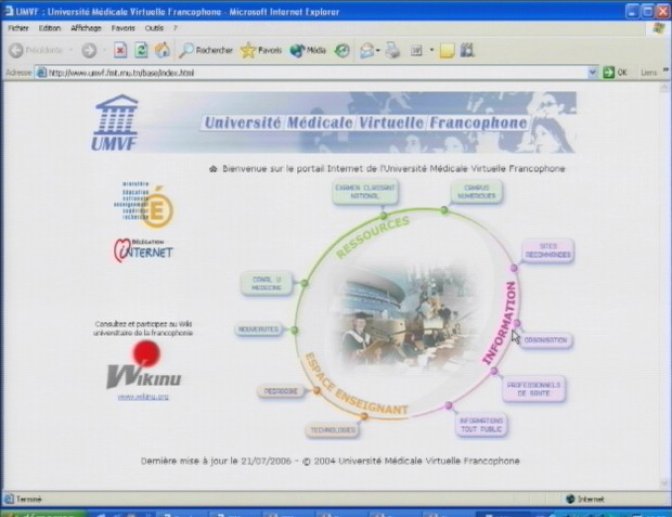Screen dimensions: 672x517
Task: Click the Terminé status bar text
Action: coord(29,499)
